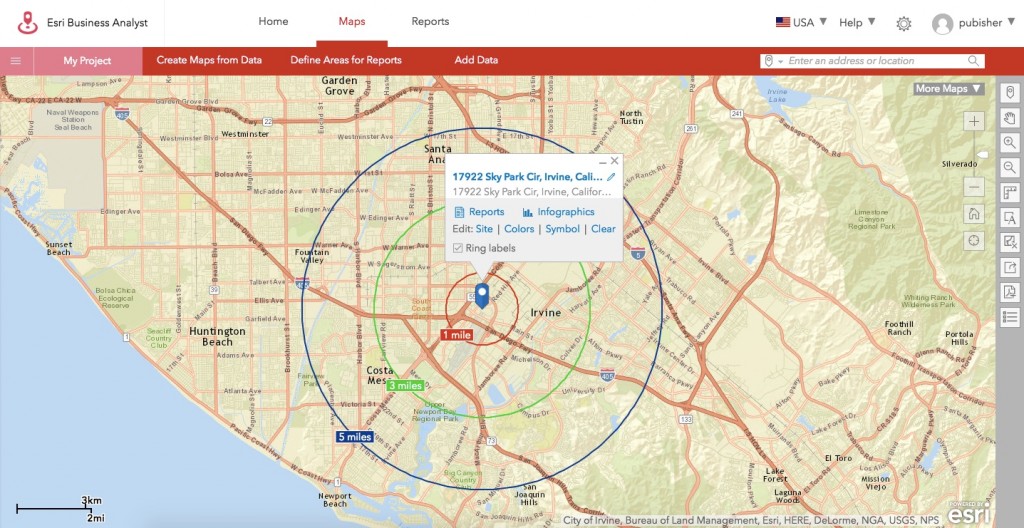Open the Help dropdown
Screen dimensions: 1024x528
(857, 22)
